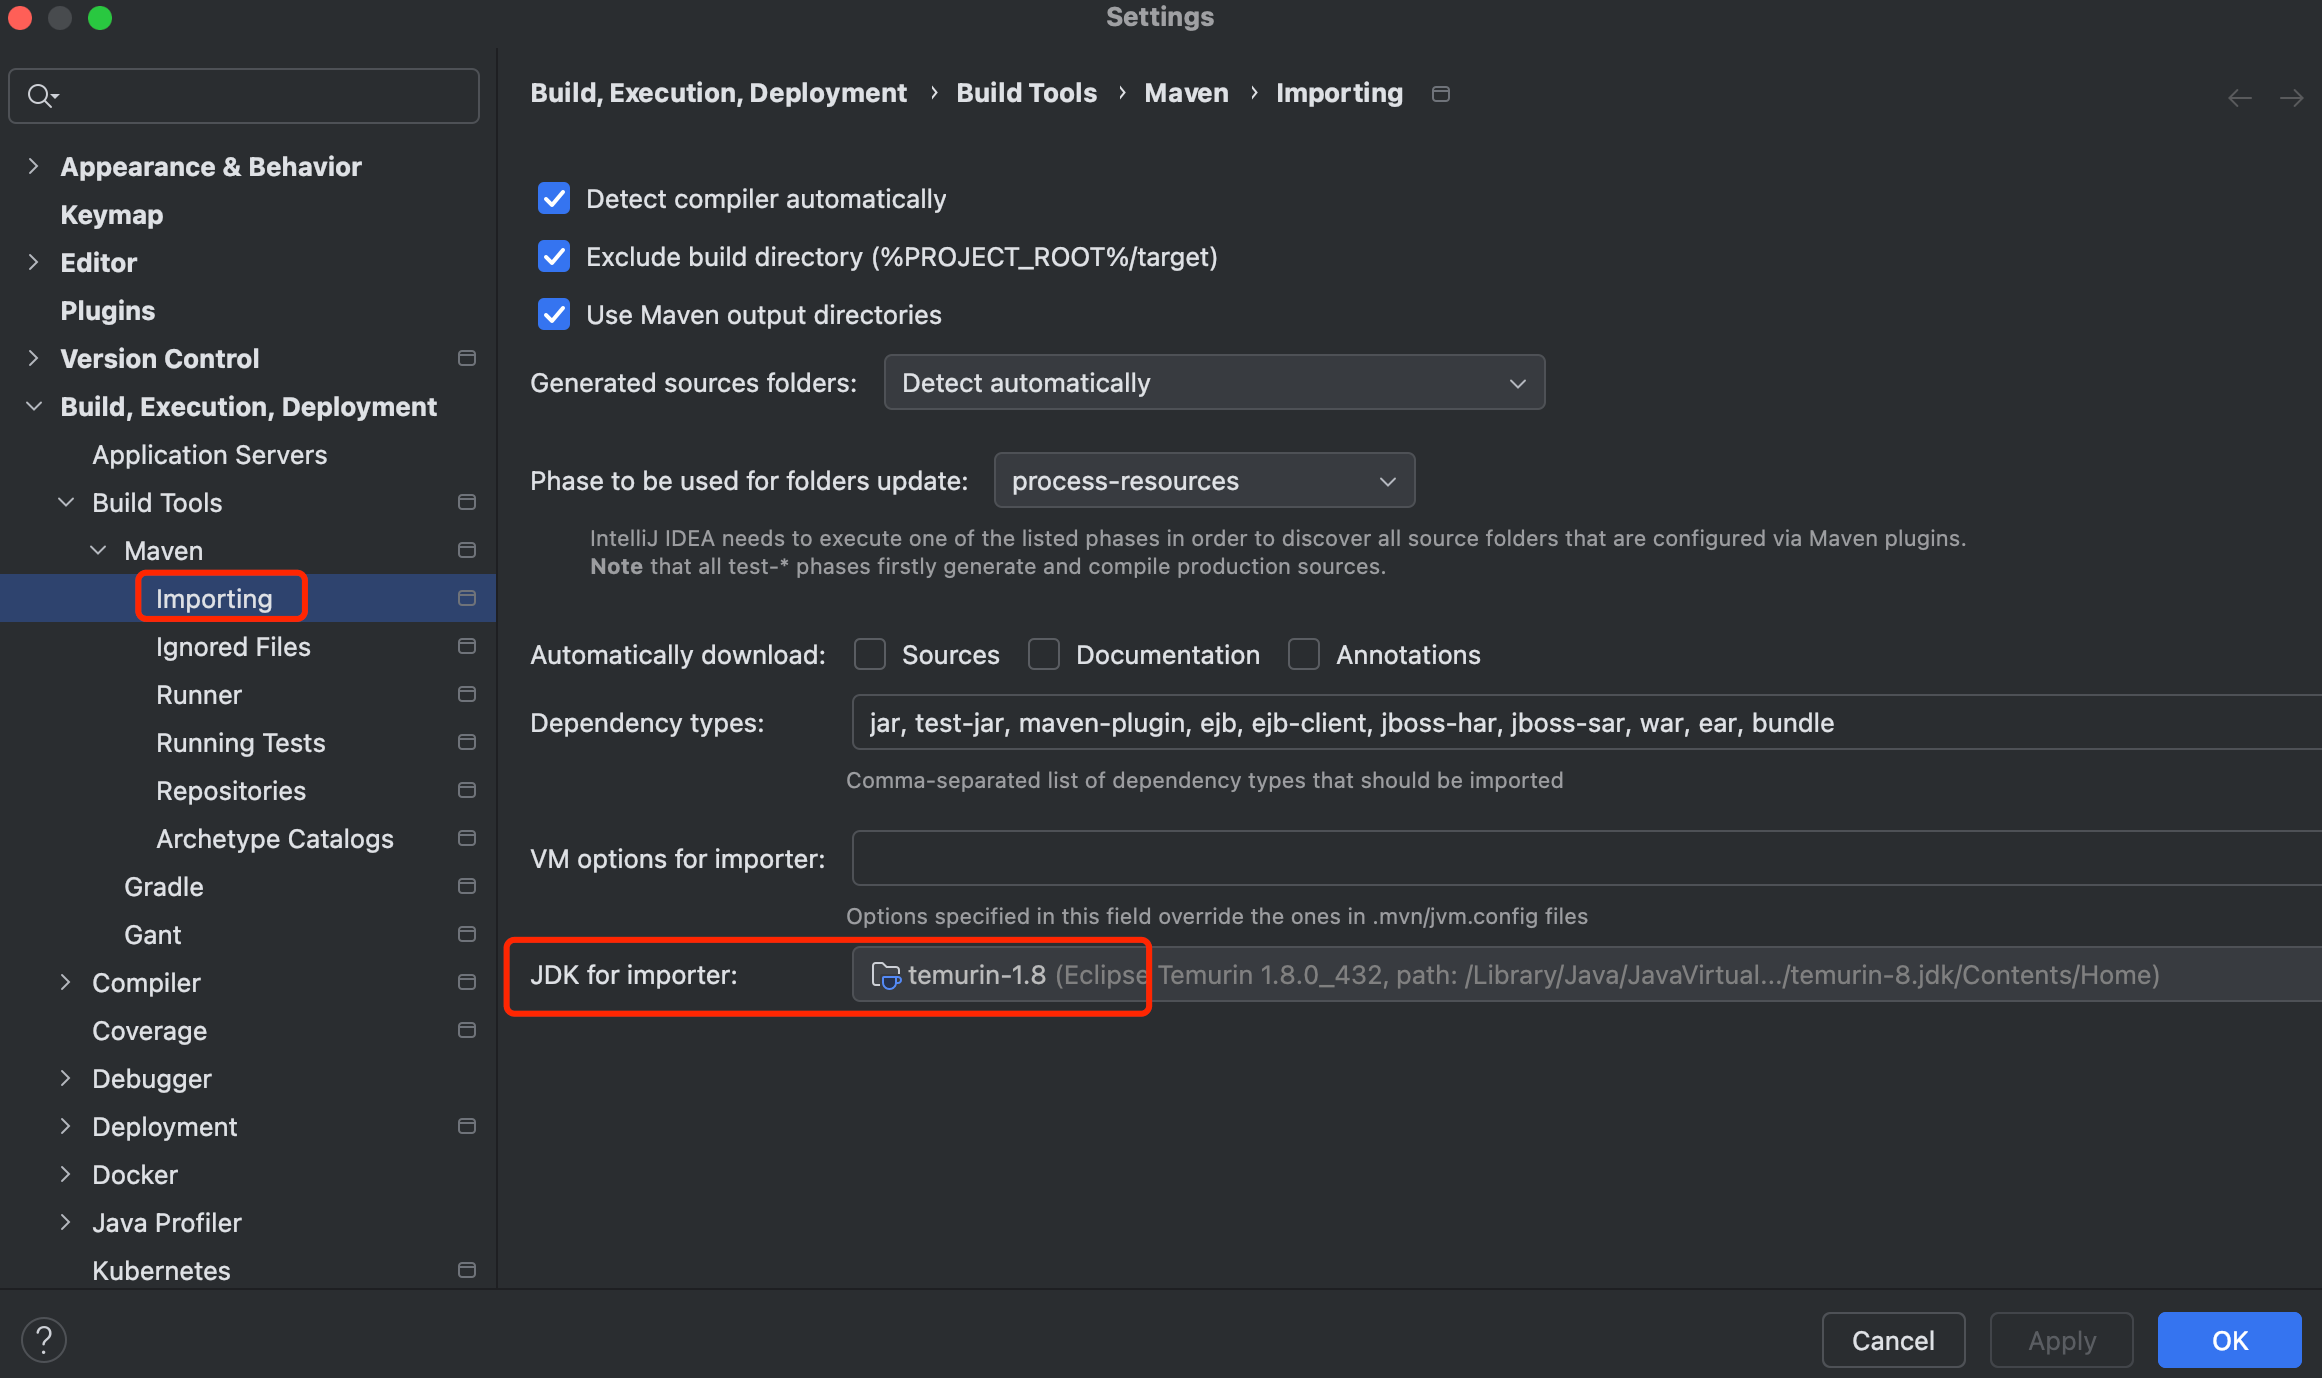The width and height of the screenshot is (2322, 1378).
Task: Click the search magnifier icon
Action: click(40, 96)
